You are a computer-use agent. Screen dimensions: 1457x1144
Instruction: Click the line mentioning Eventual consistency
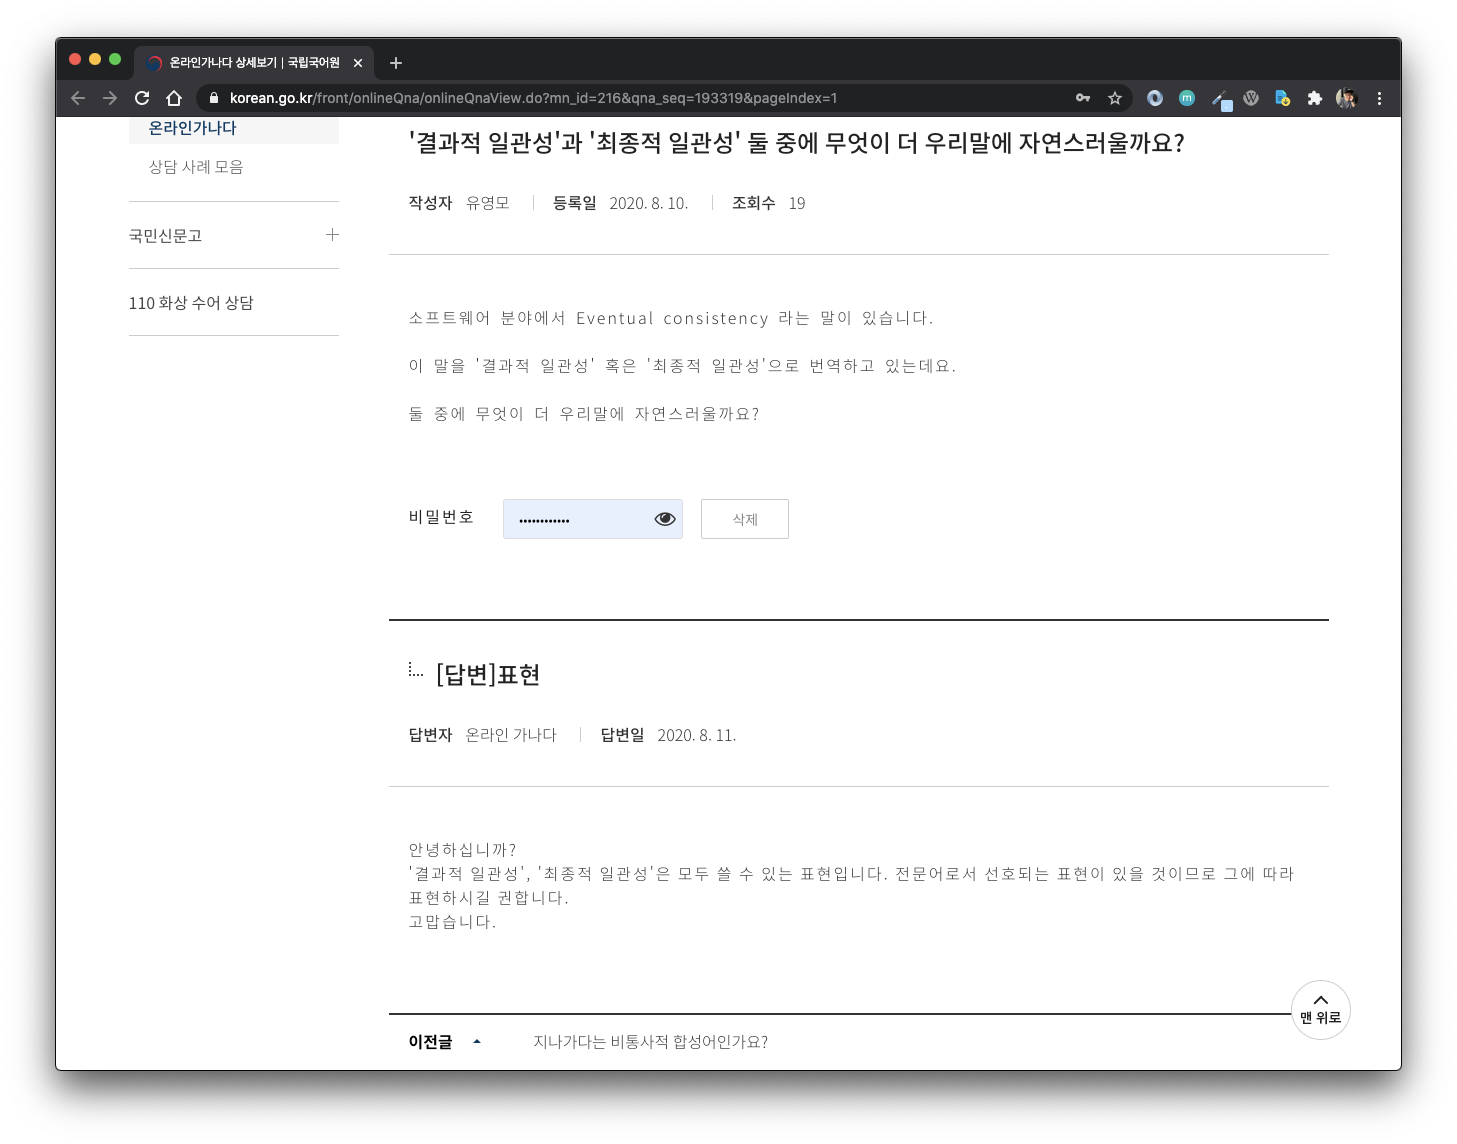(x=671, y=318)
